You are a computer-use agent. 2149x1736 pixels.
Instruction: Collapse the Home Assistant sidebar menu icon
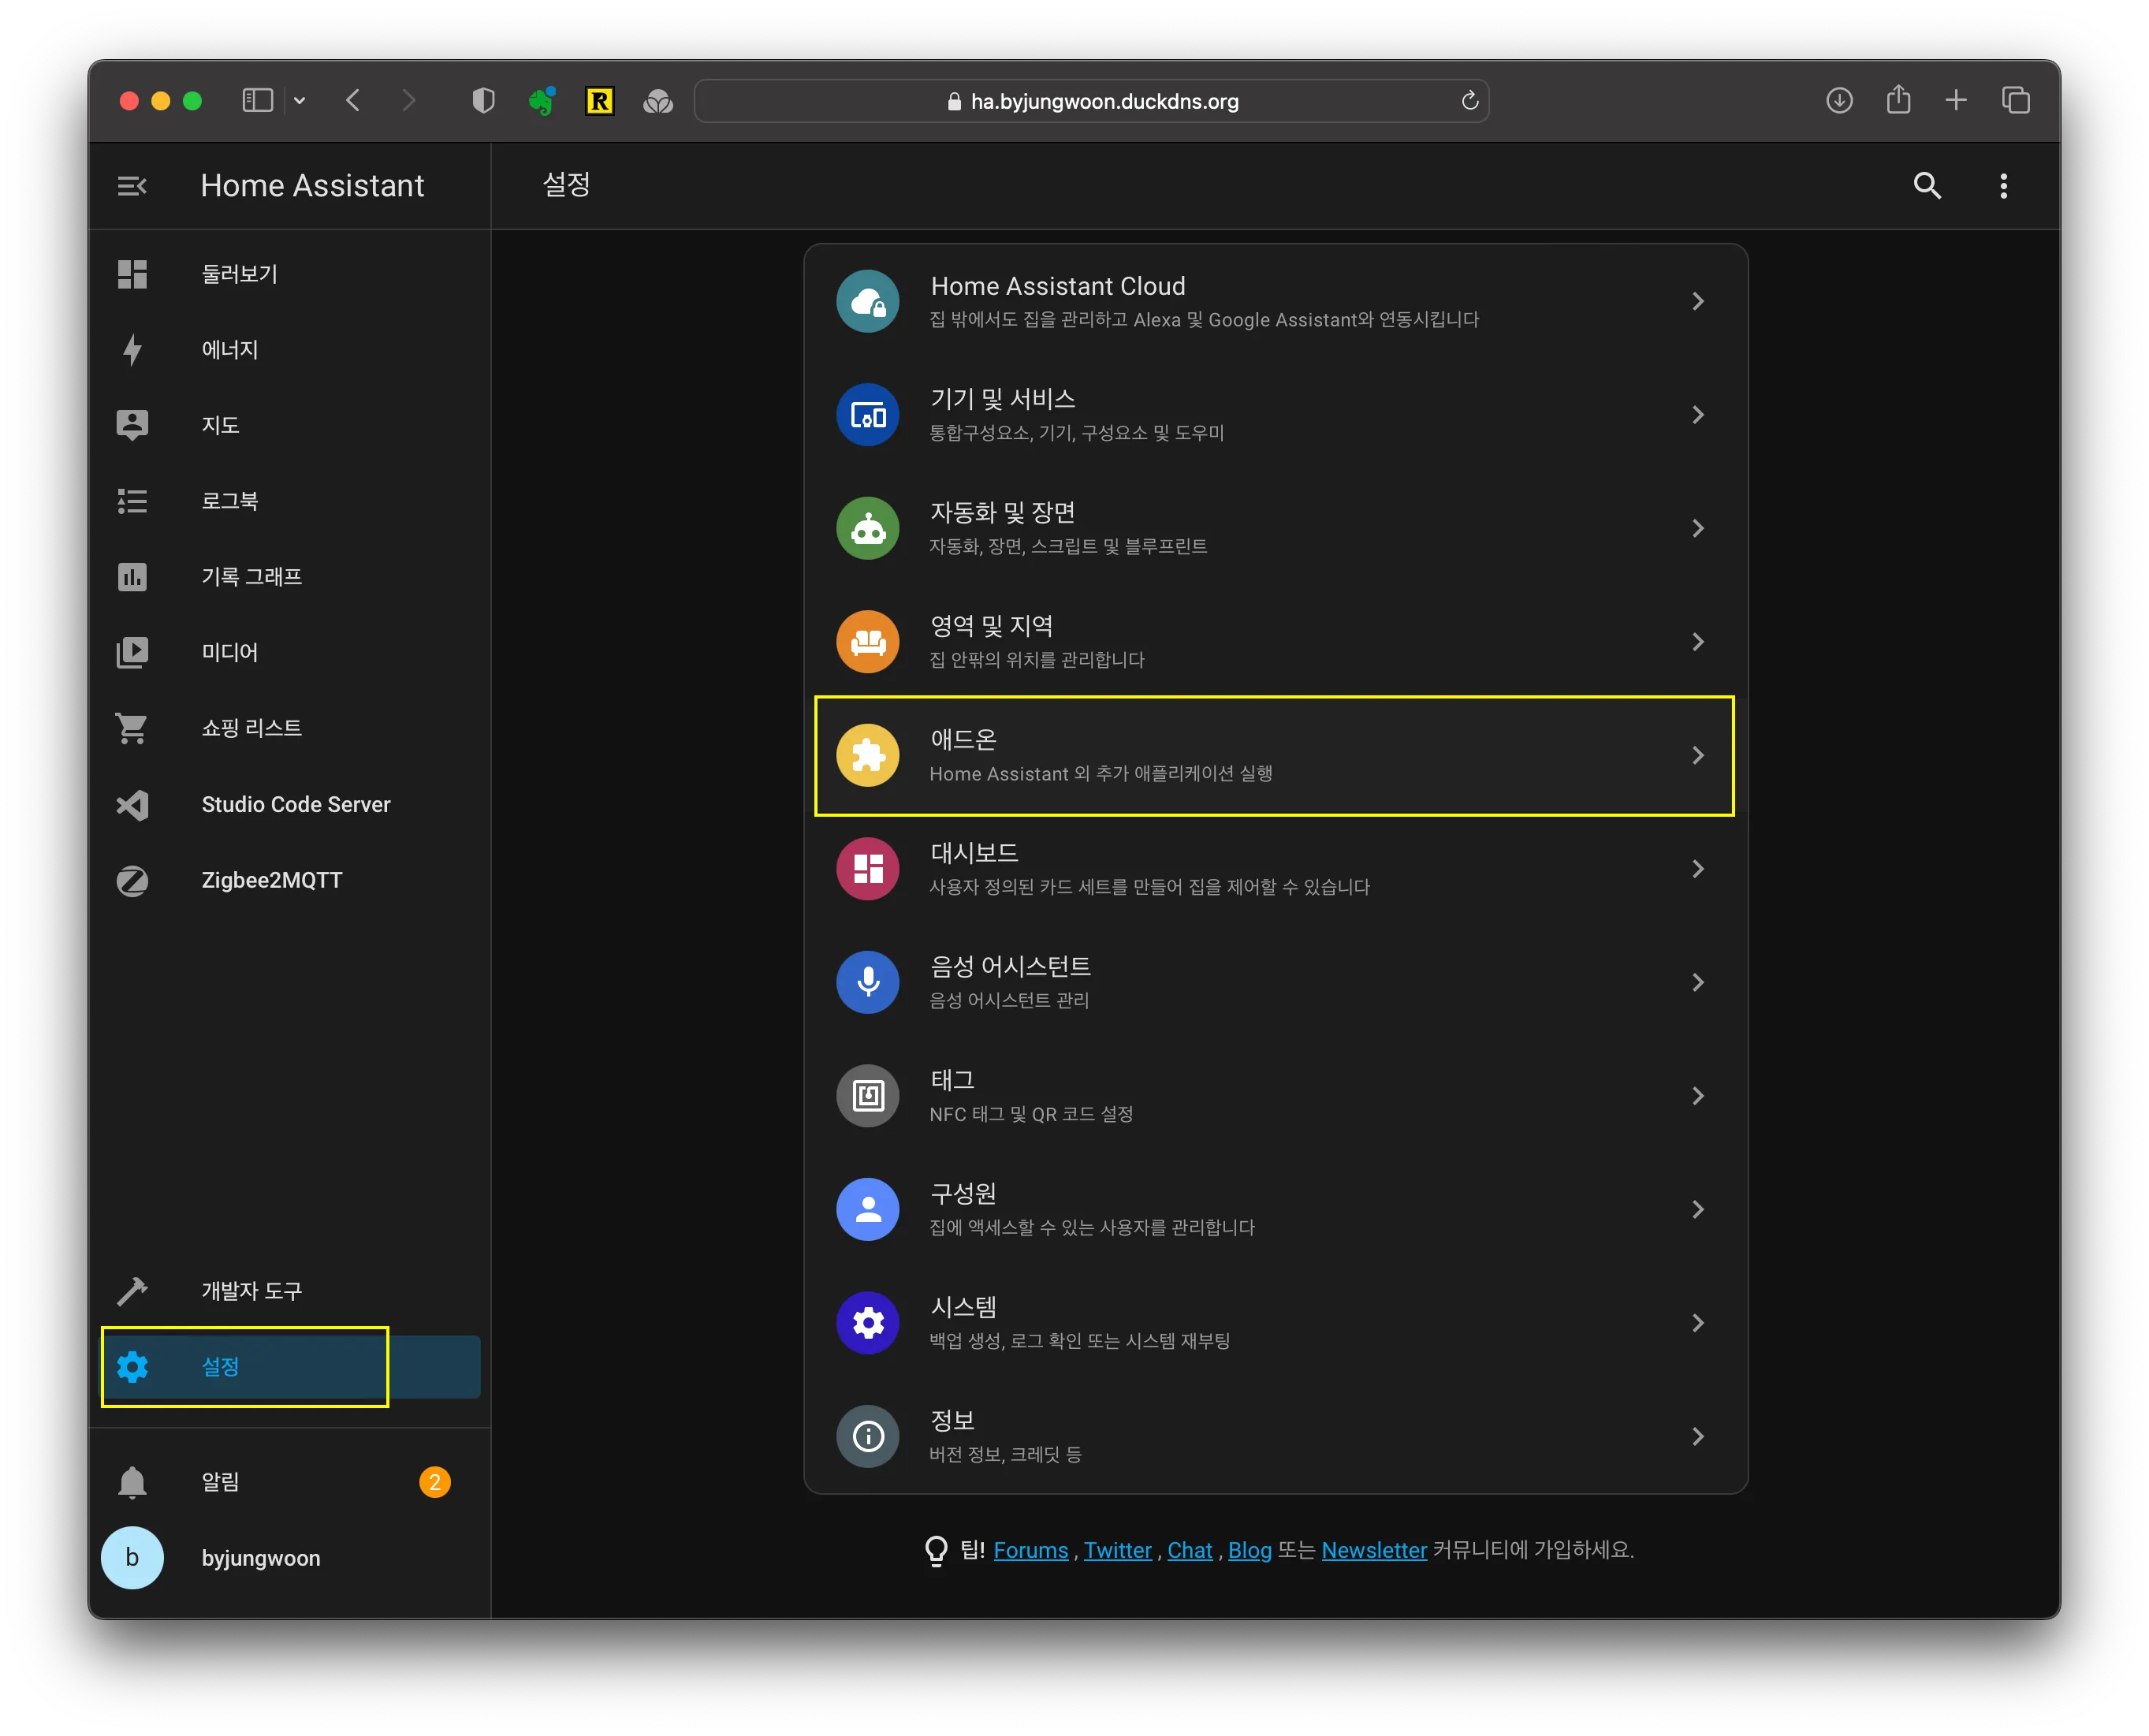[132, 186]
